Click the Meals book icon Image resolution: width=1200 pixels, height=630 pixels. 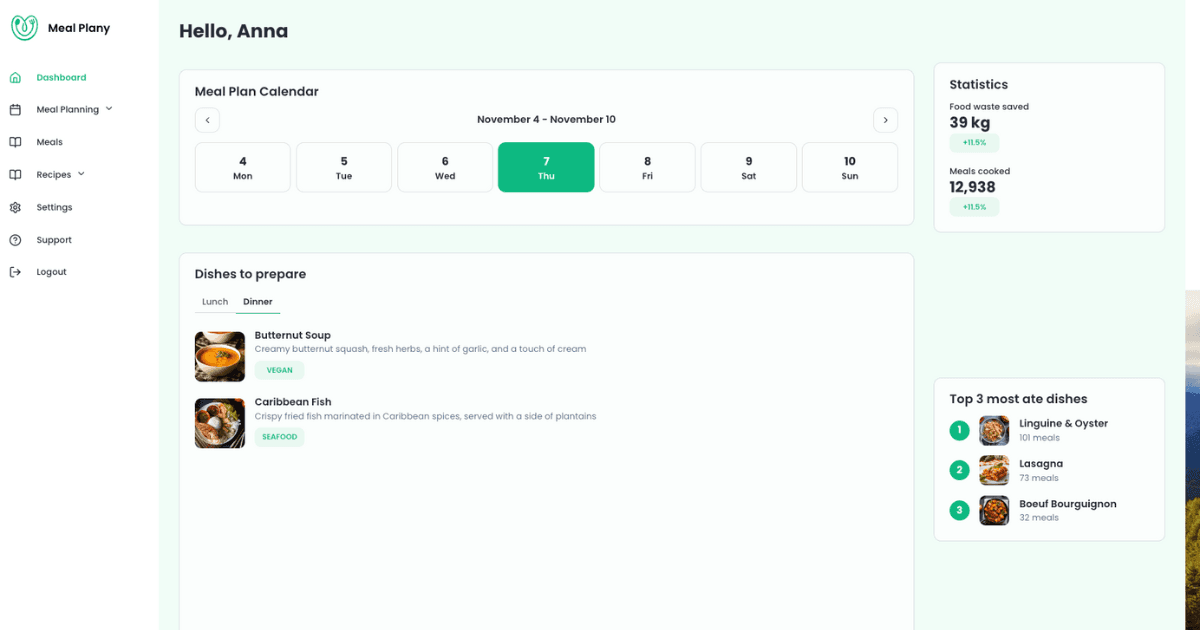click(15, 142)
